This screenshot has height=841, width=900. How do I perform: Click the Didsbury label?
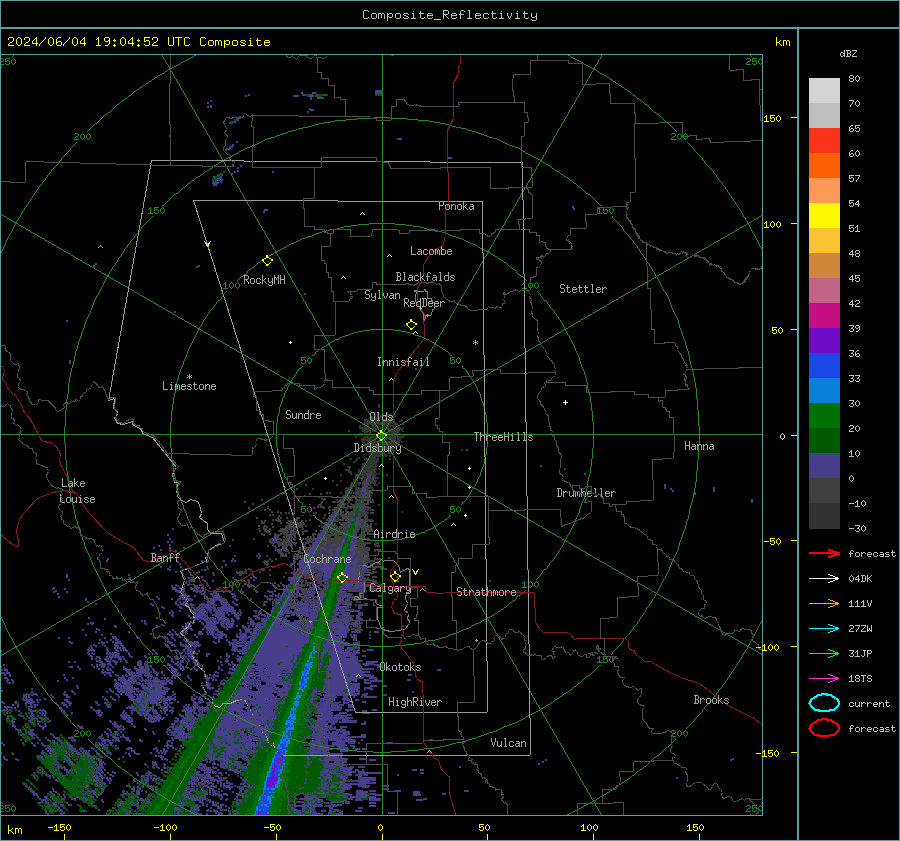377,448
